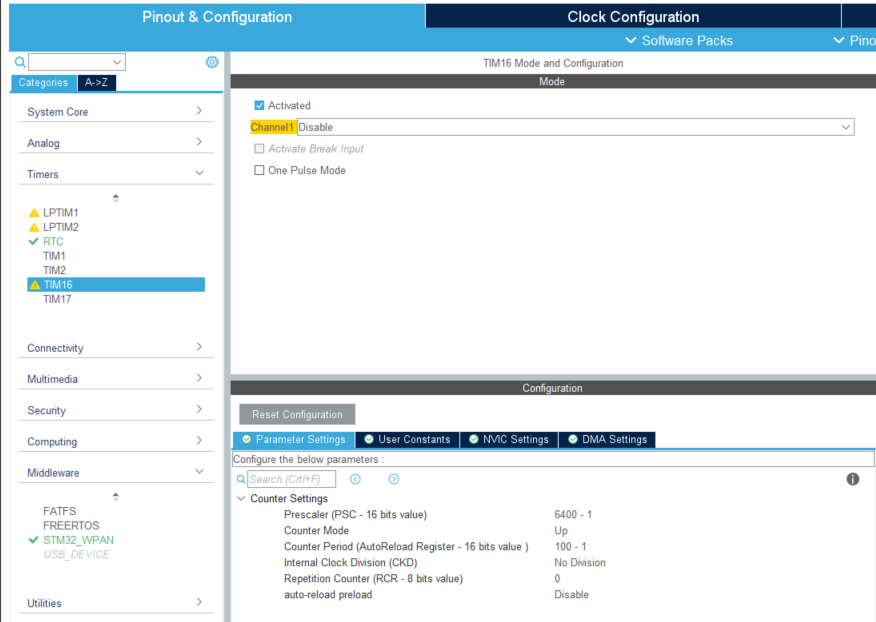Click the sort arrows above the Middleware list

tap(116, 496)
